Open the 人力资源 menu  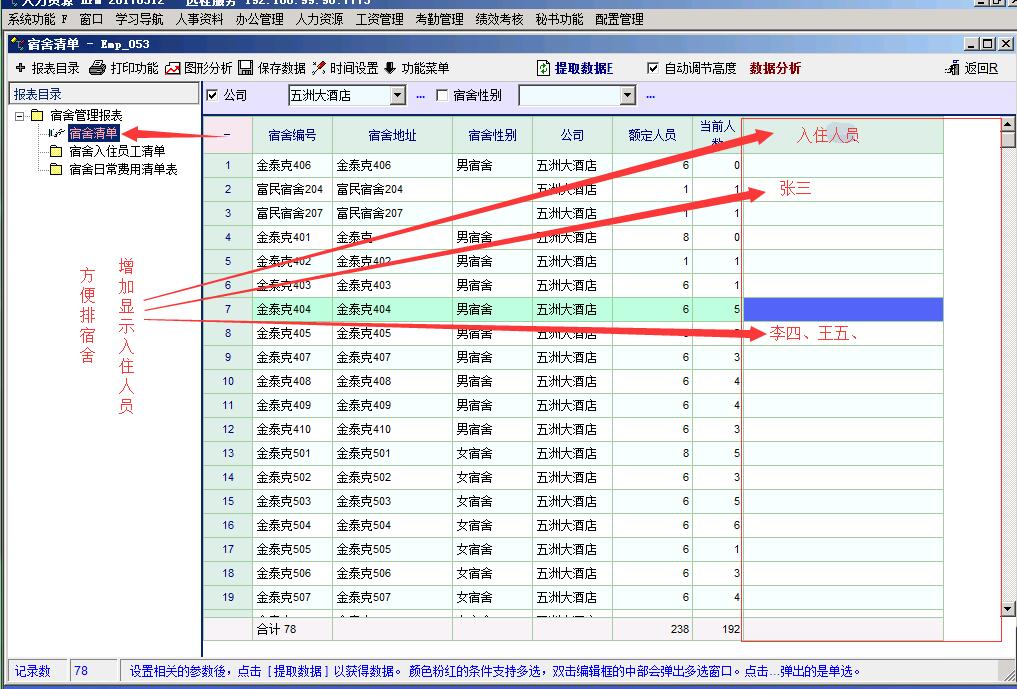pos(319,19)
